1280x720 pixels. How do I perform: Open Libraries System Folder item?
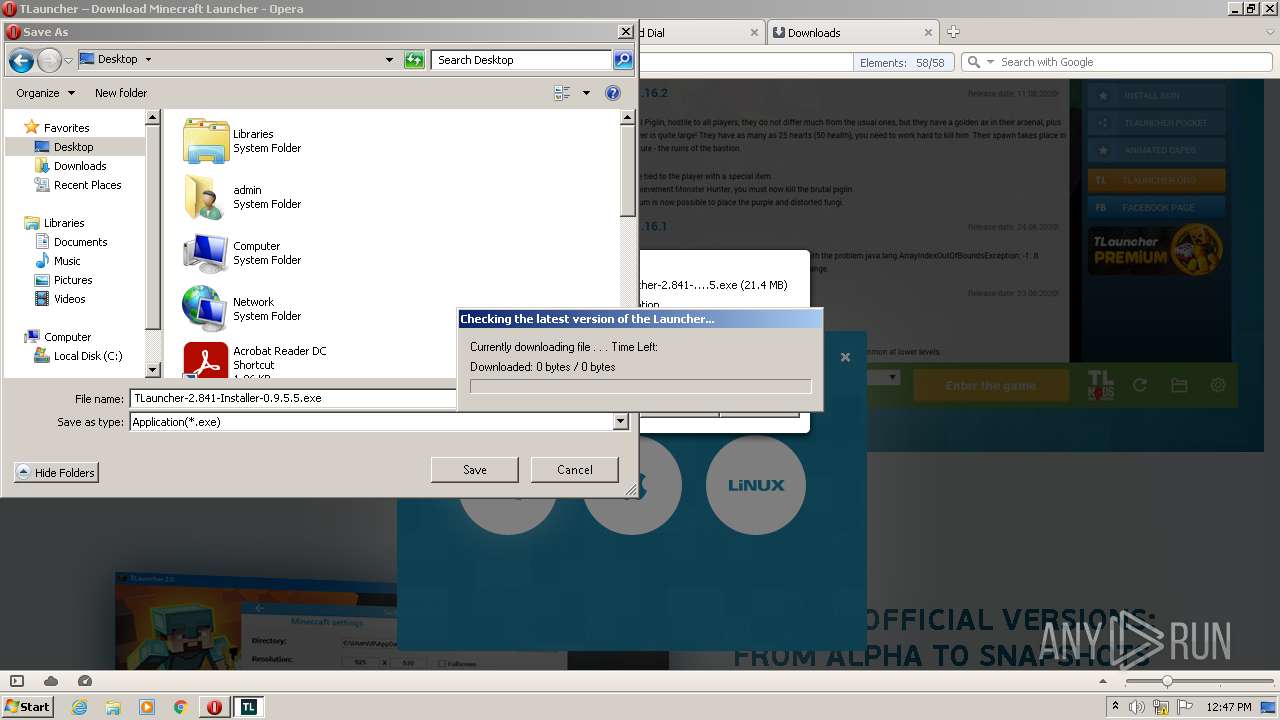point(242,141)
